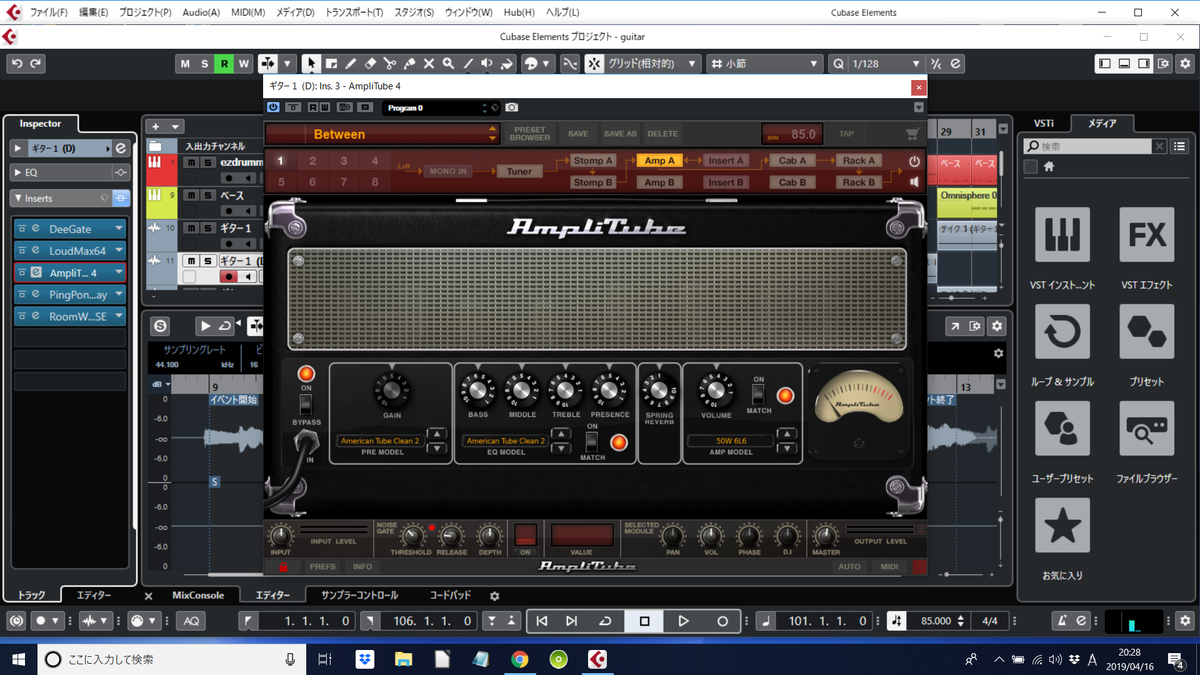
Task: Open the LoudMax64 insert dropdown arrow
Action: coord(119,251)
